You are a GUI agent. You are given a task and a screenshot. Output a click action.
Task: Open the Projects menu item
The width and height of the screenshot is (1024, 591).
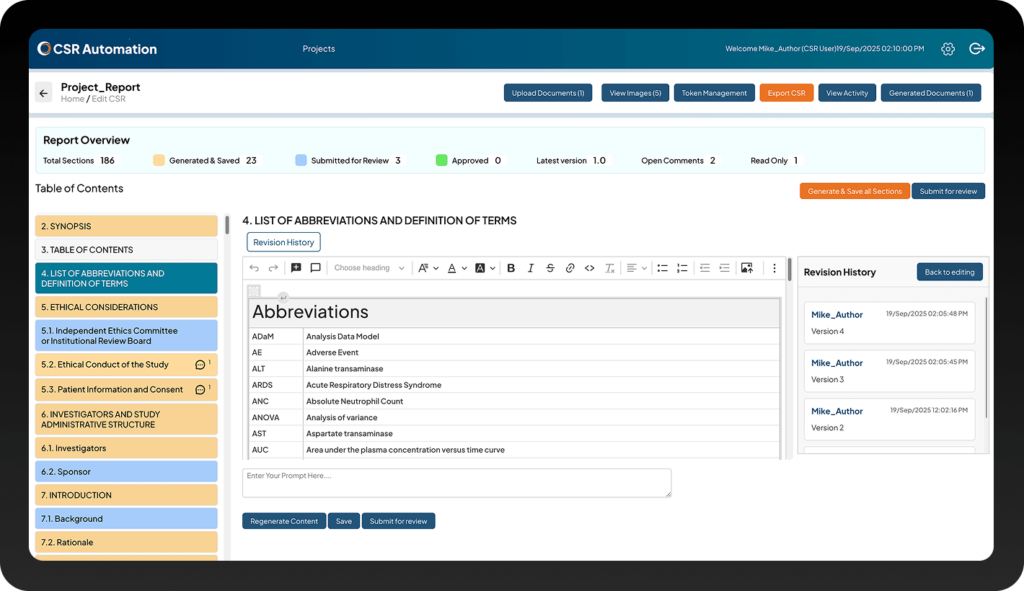point(319,49)
